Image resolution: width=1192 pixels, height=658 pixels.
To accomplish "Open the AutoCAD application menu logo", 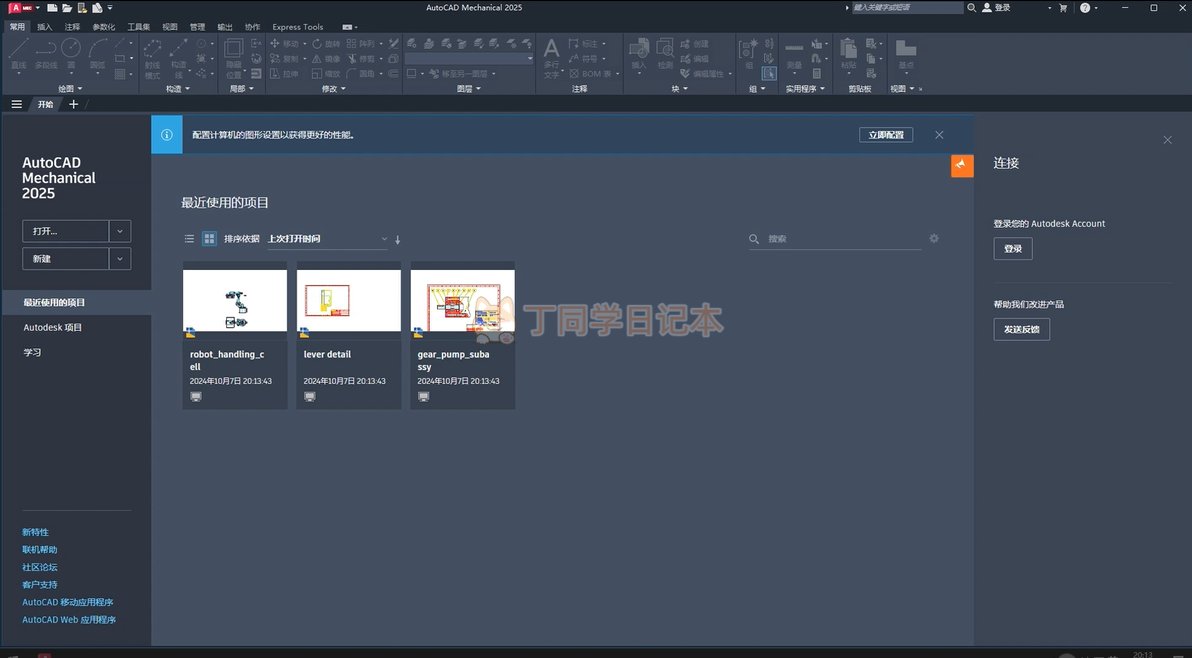I will (x=16, y=8).
